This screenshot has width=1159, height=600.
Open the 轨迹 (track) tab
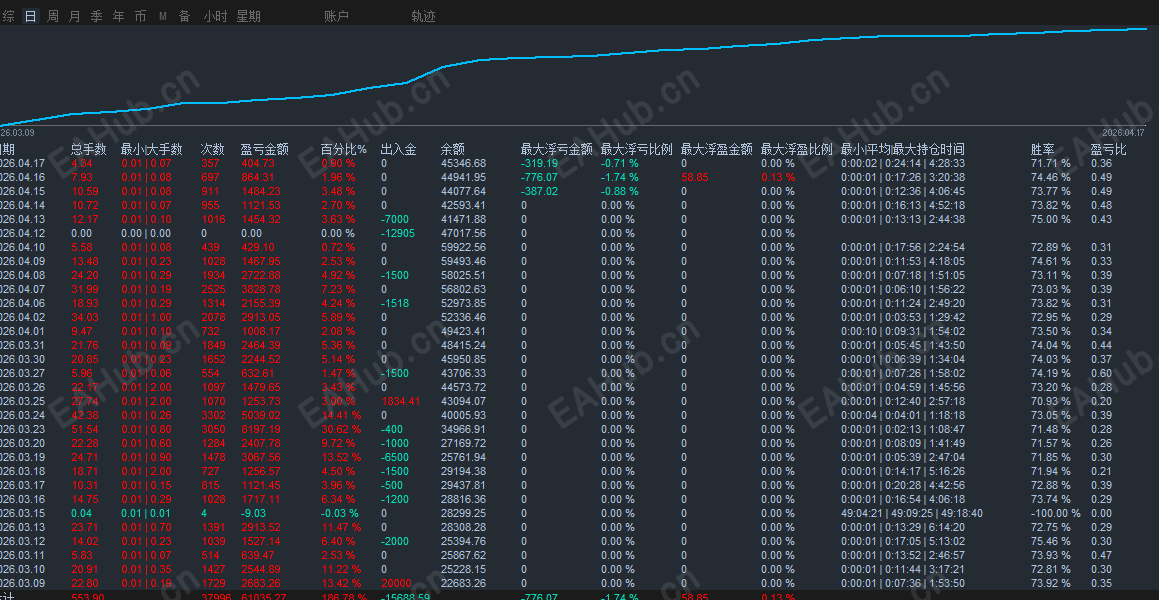pyautogui.click(x=424, y=16)
